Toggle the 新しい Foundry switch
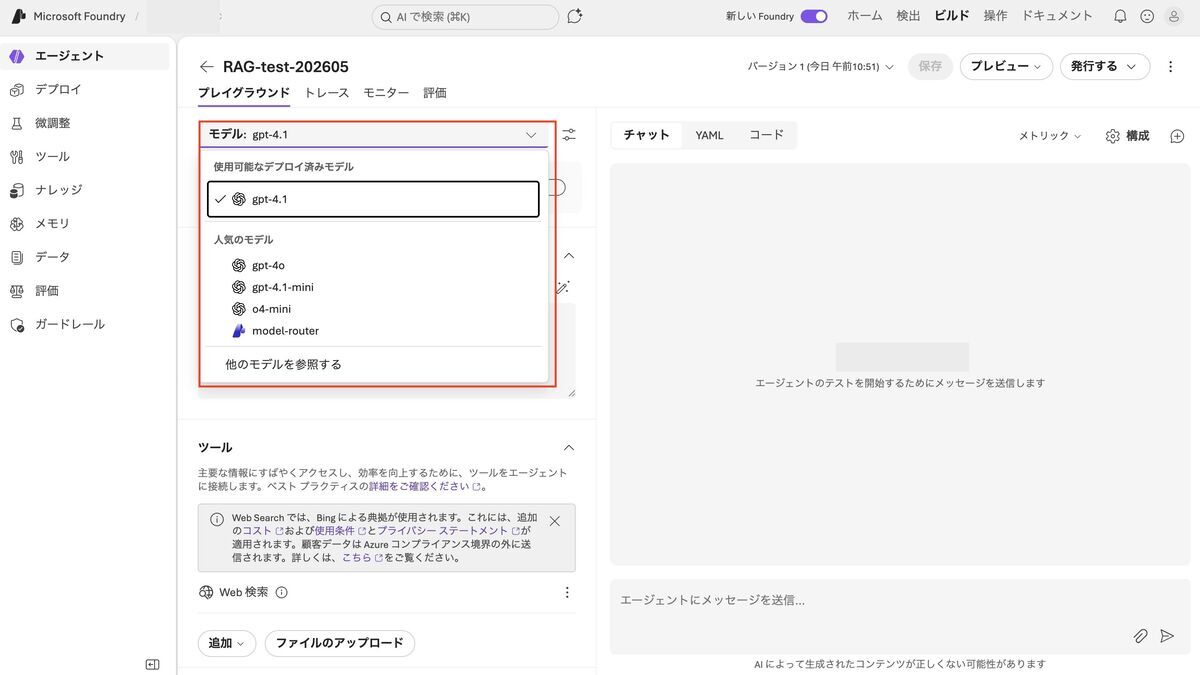The width and height of the screenshot is (1200, 675). [814, 16]
